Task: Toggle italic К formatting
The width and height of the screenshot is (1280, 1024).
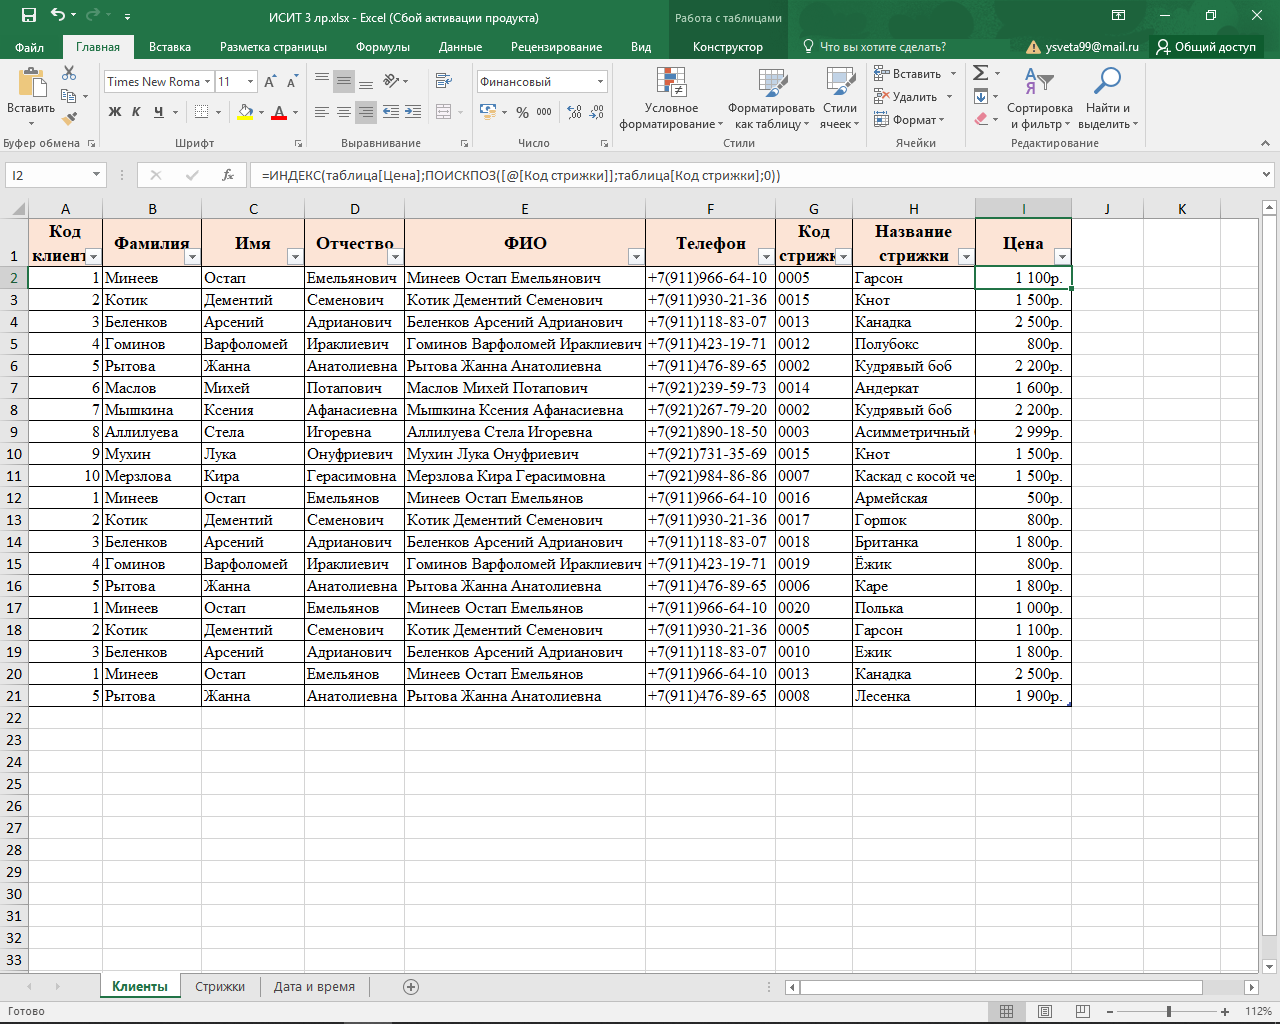Action: pyautogui.click(x=136, y=112)
